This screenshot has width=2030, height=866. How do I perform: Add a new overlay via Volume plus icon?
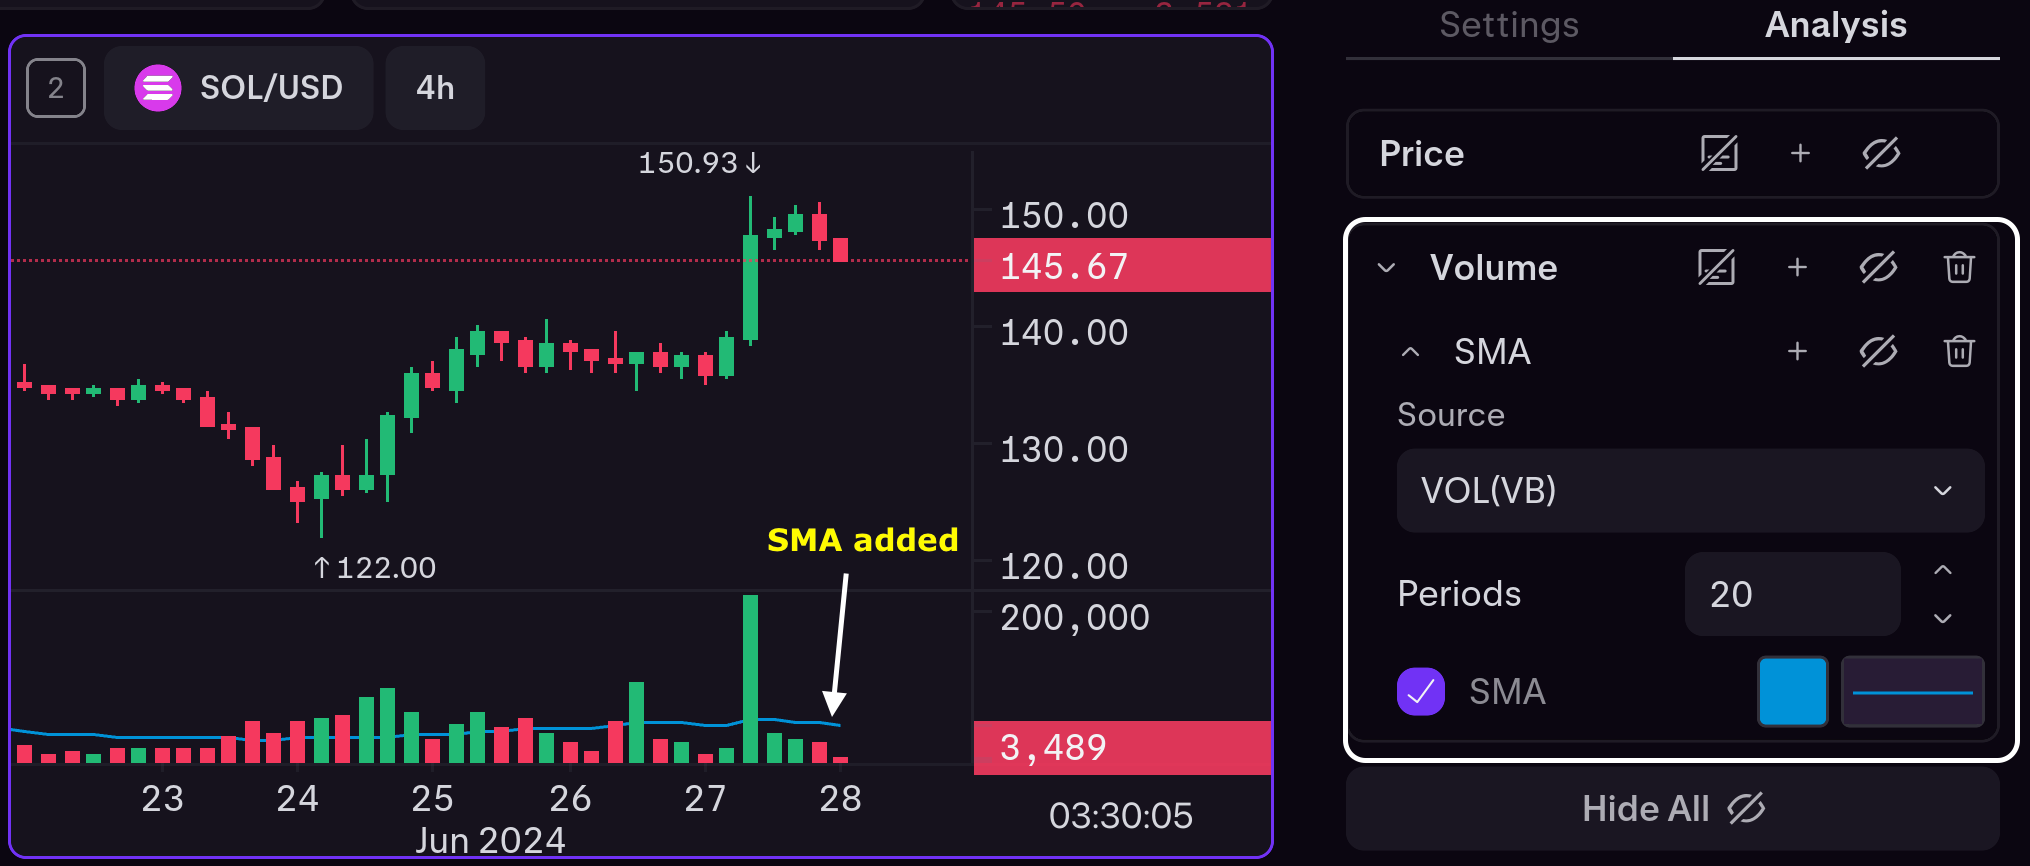[1797, 267]
